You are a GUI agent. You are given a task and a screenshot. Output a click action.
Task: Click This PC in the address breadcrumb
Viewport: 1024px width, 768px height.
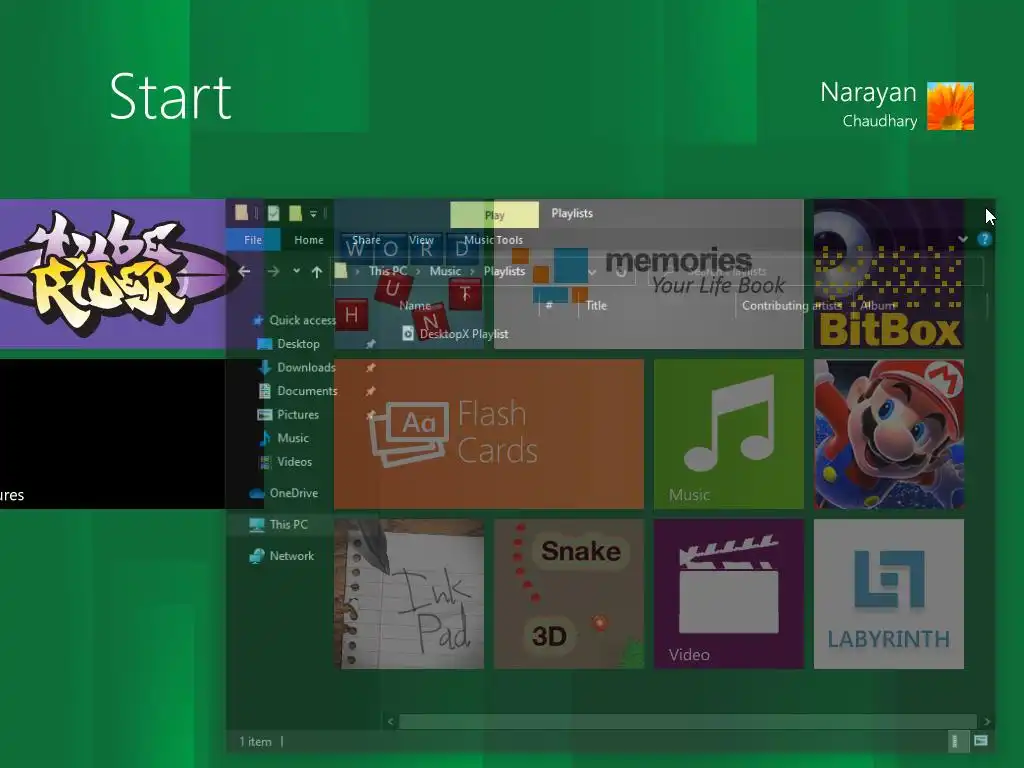click(388, 271)
